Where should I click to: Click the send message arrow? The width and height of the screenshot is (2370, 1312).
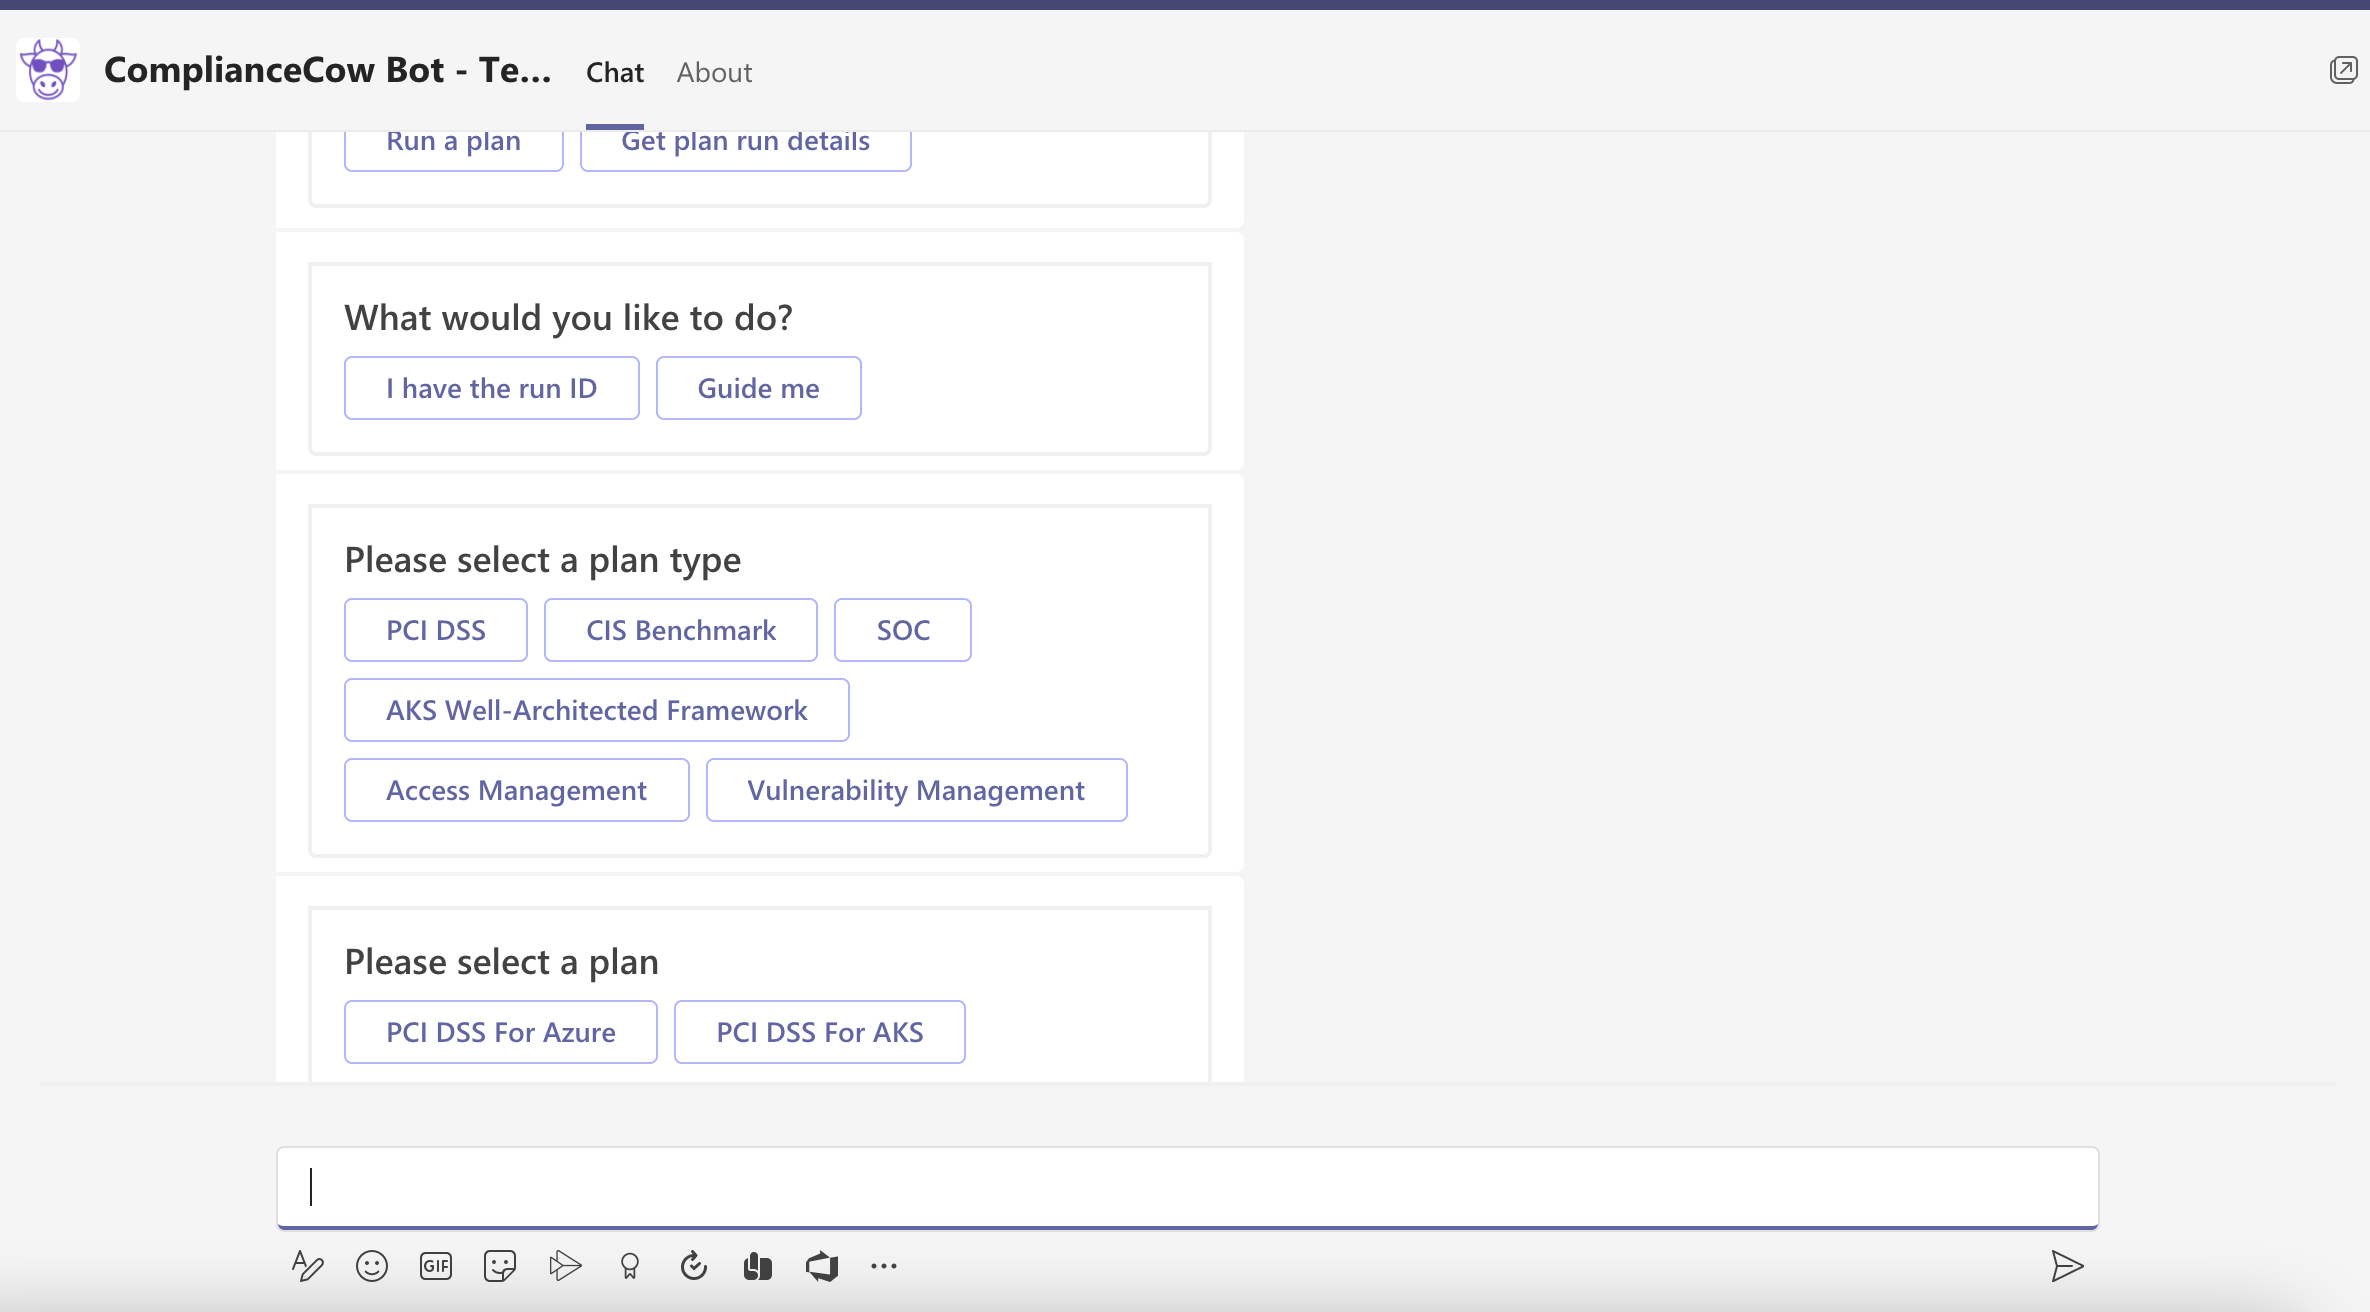(2066, 1266)
